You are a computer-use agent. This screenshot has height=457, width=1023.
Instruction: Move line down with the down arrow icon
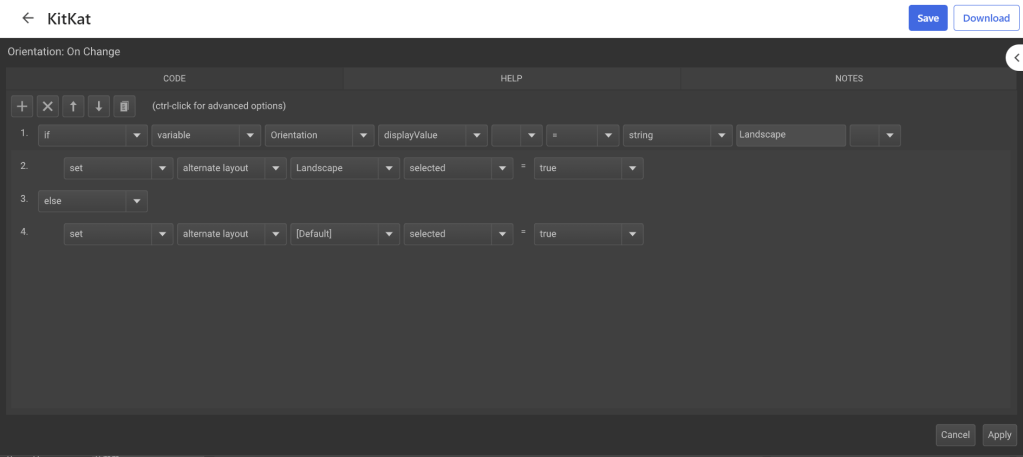pyautogui.click(x=98, y=106)
